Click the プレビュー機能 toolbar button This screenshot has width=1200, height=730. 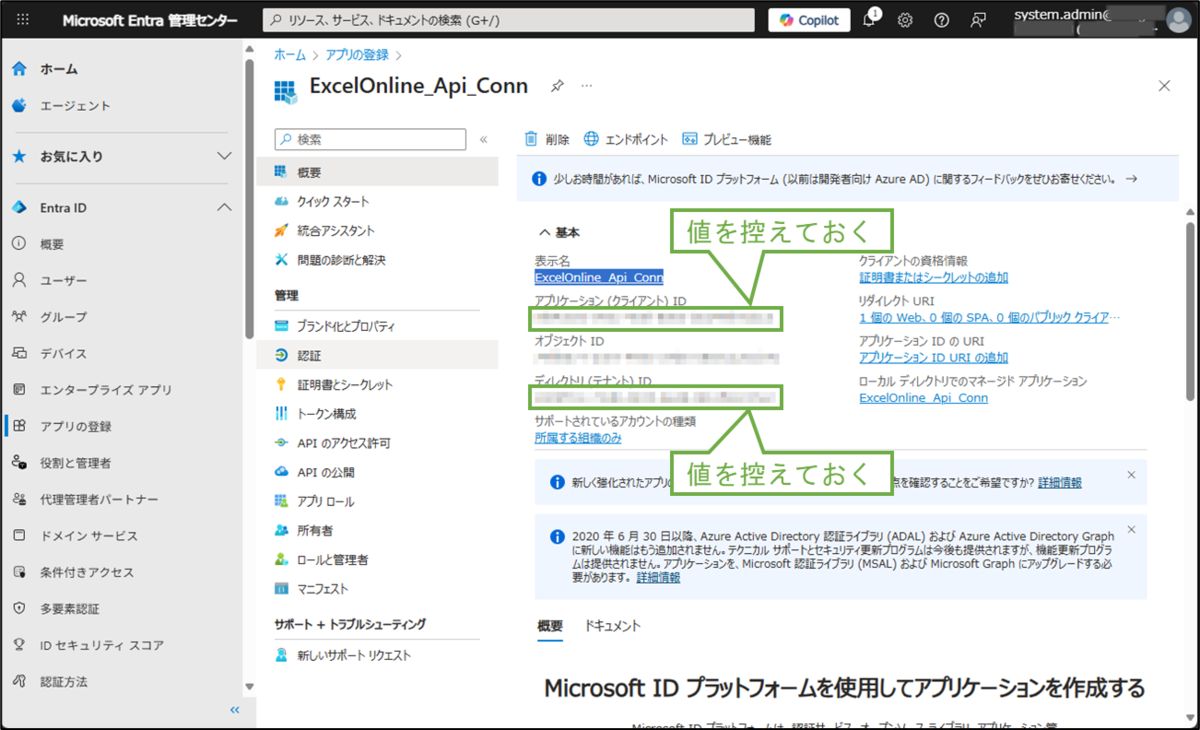point(726,140)
